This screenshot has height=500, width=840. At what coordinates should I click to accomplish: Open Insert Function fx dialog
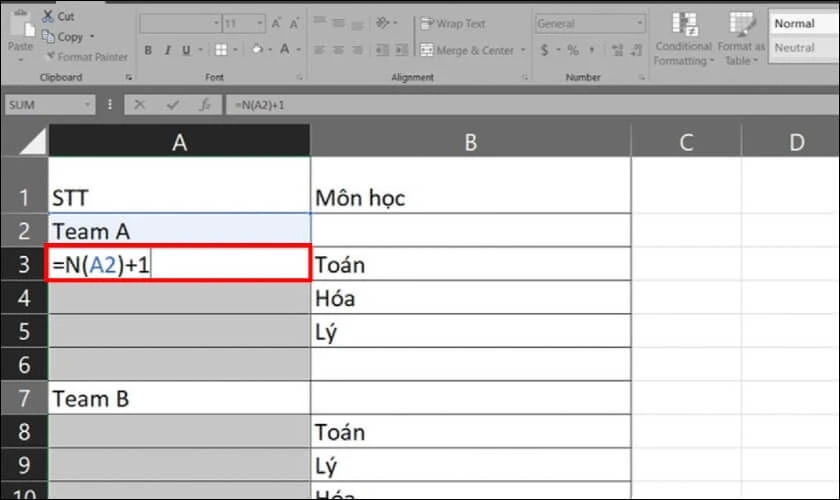tap(205, 105)
